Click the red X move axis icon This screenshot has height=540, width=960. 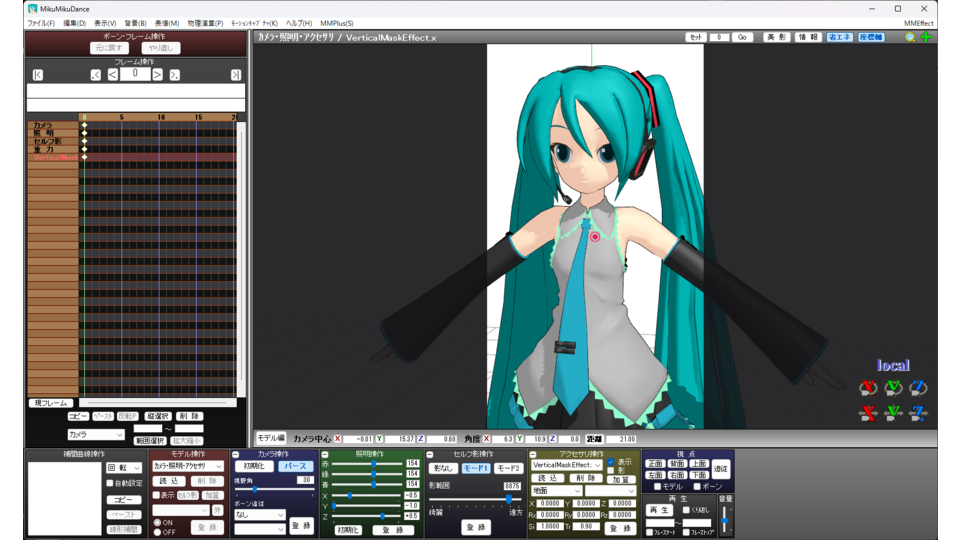coord(868,413)
